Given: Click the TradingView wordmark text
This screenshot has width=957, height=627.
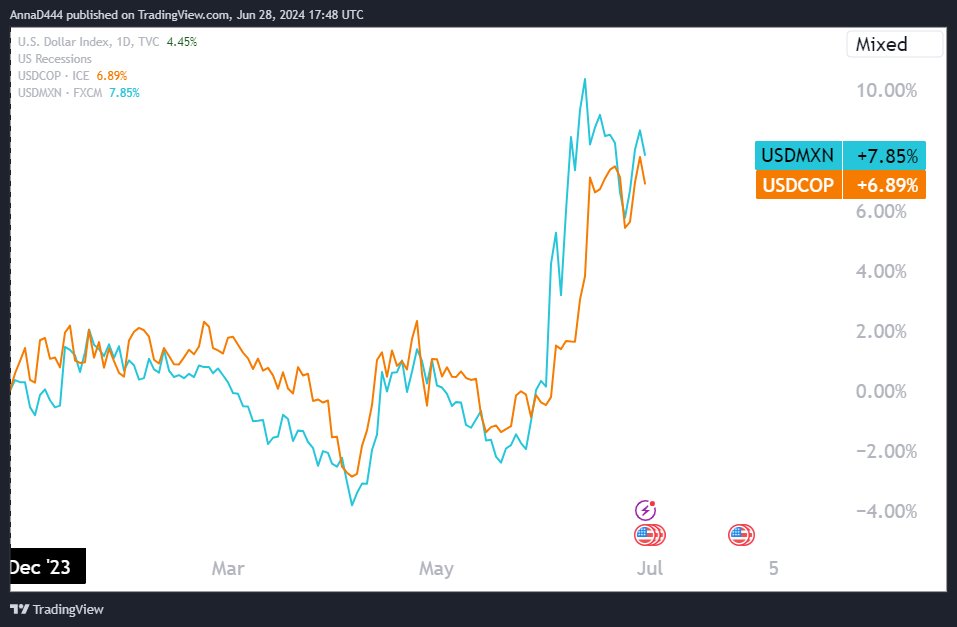Looking at the screenshot, I should [x=68, y=609].
